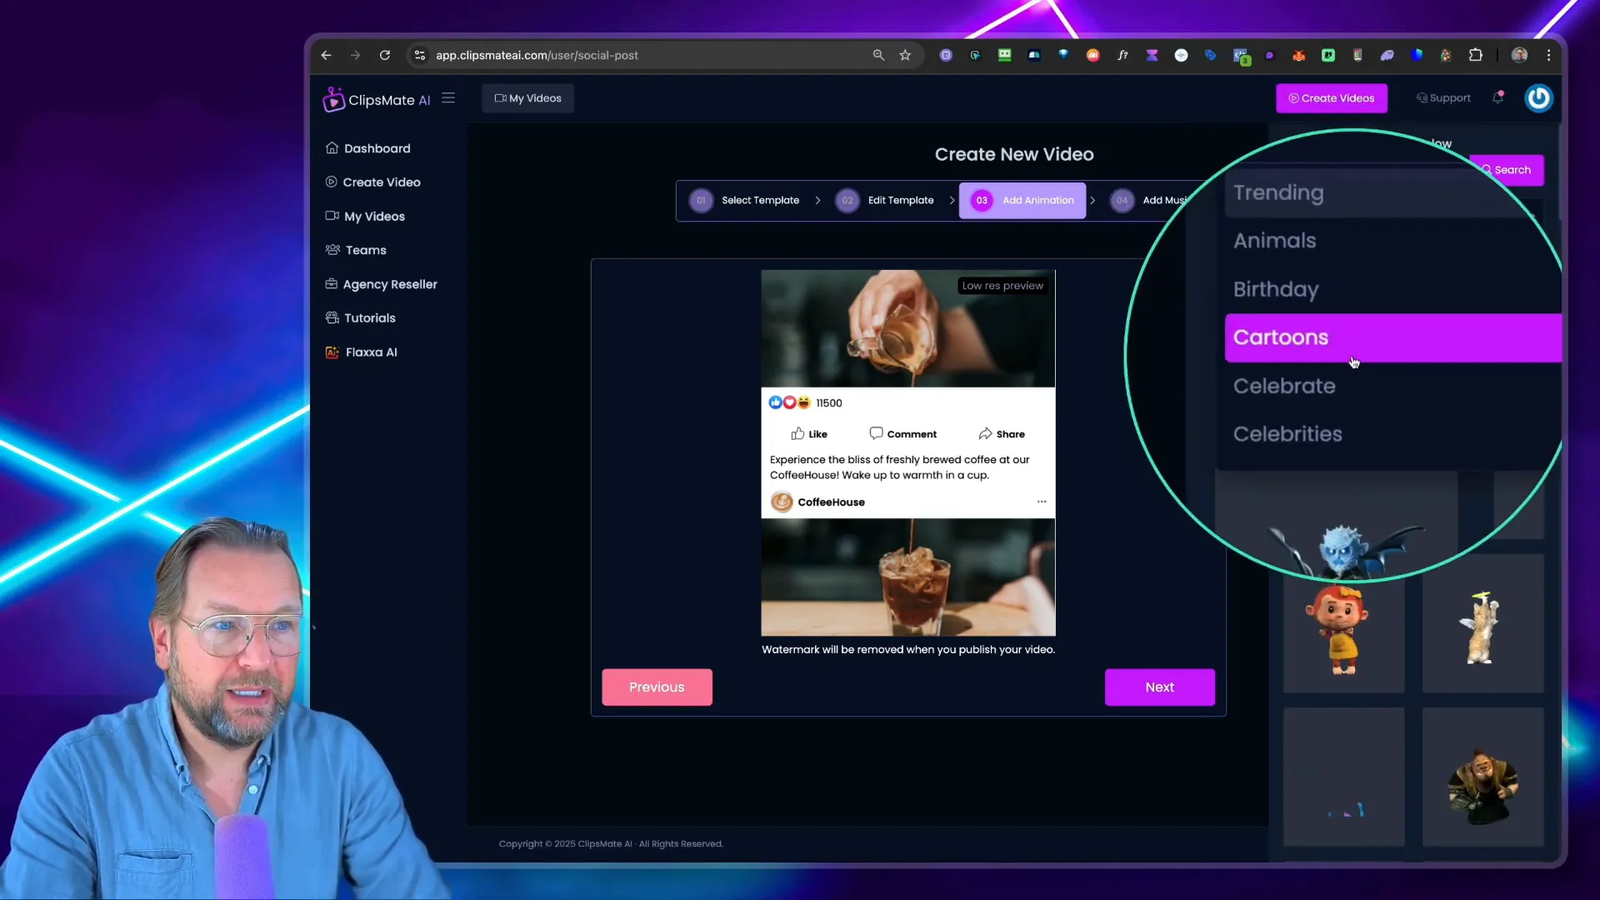Click the Search button for animations
This screenshot has width=1600, height=900.
[1507, 170]
